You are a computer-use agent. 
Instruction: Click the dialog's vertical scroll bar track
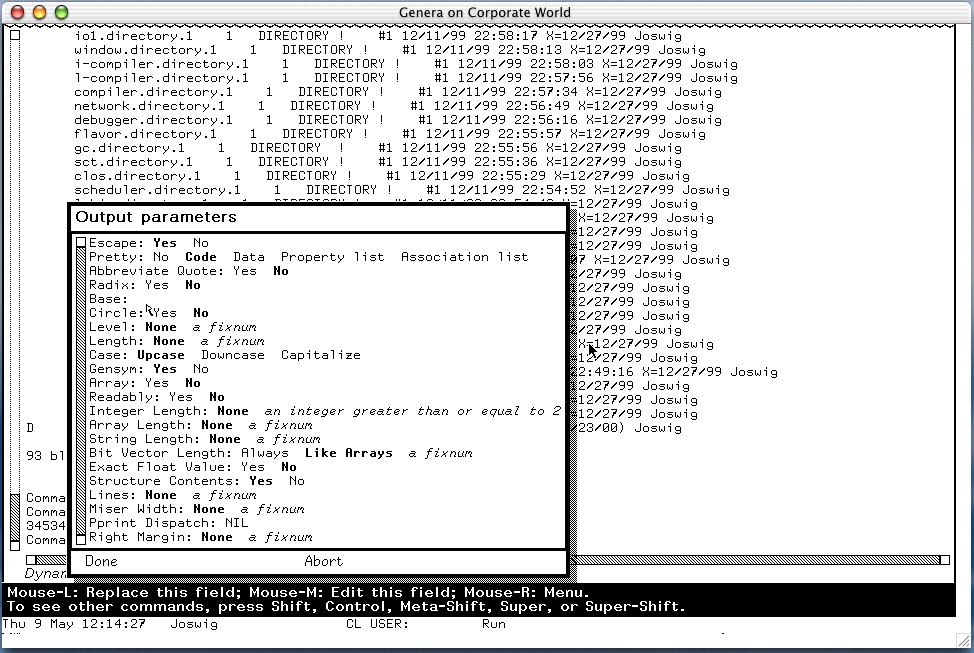click(x=81, y=400)
